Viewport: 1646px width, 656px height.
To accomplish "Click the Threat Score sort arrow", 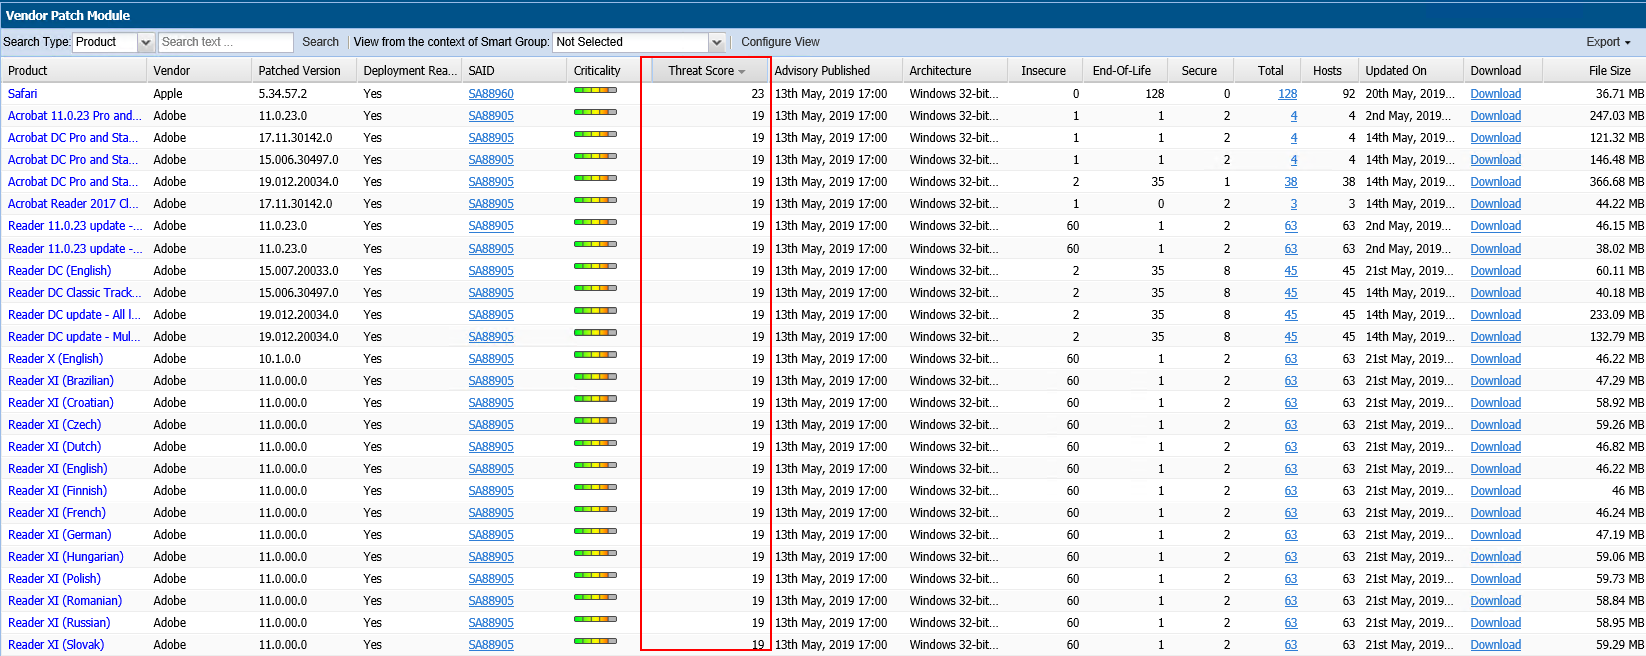I will pos(742,72).
